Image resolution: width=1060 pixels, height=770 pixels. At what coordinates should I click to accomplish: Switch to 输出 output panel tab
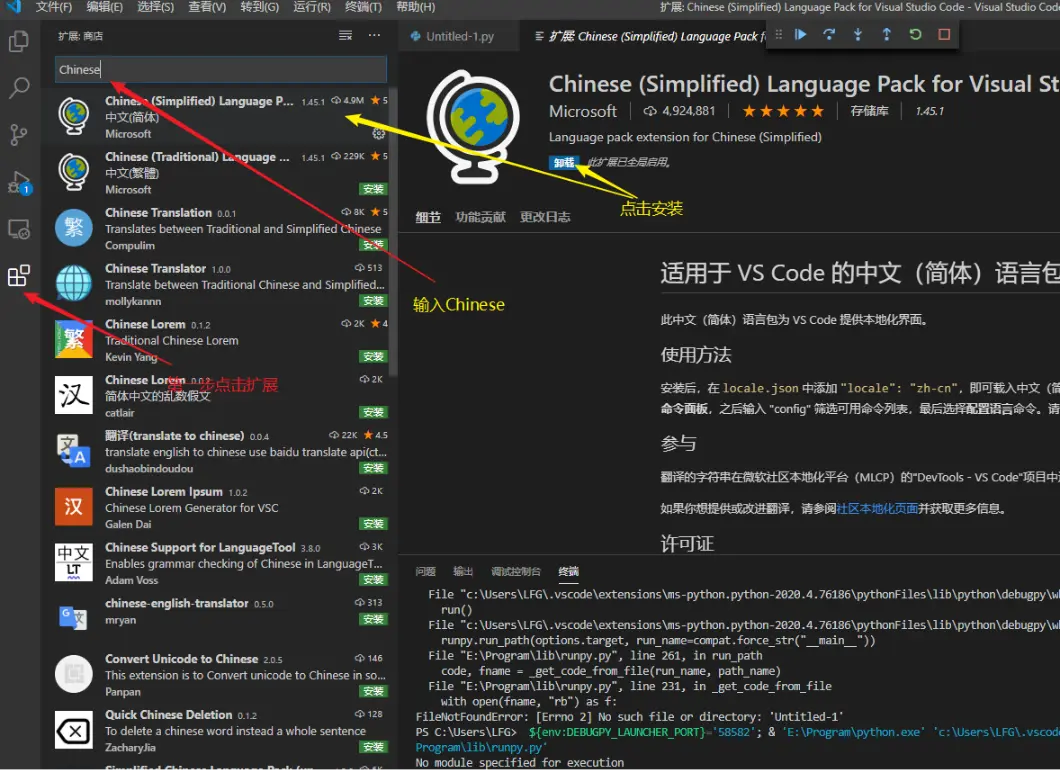click(x=463, y=571)
